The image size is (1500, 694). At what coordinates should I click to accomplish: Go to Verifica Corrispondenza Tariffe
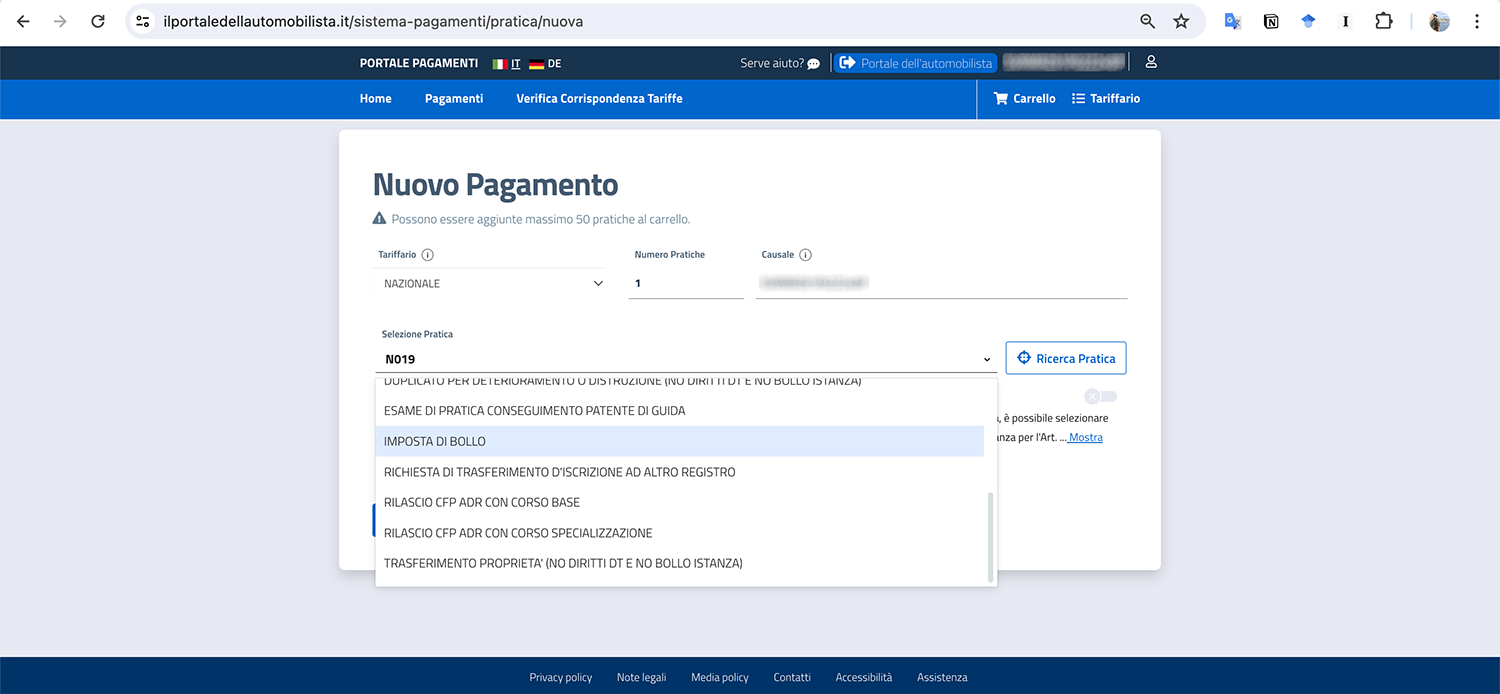tap(599, 98)
